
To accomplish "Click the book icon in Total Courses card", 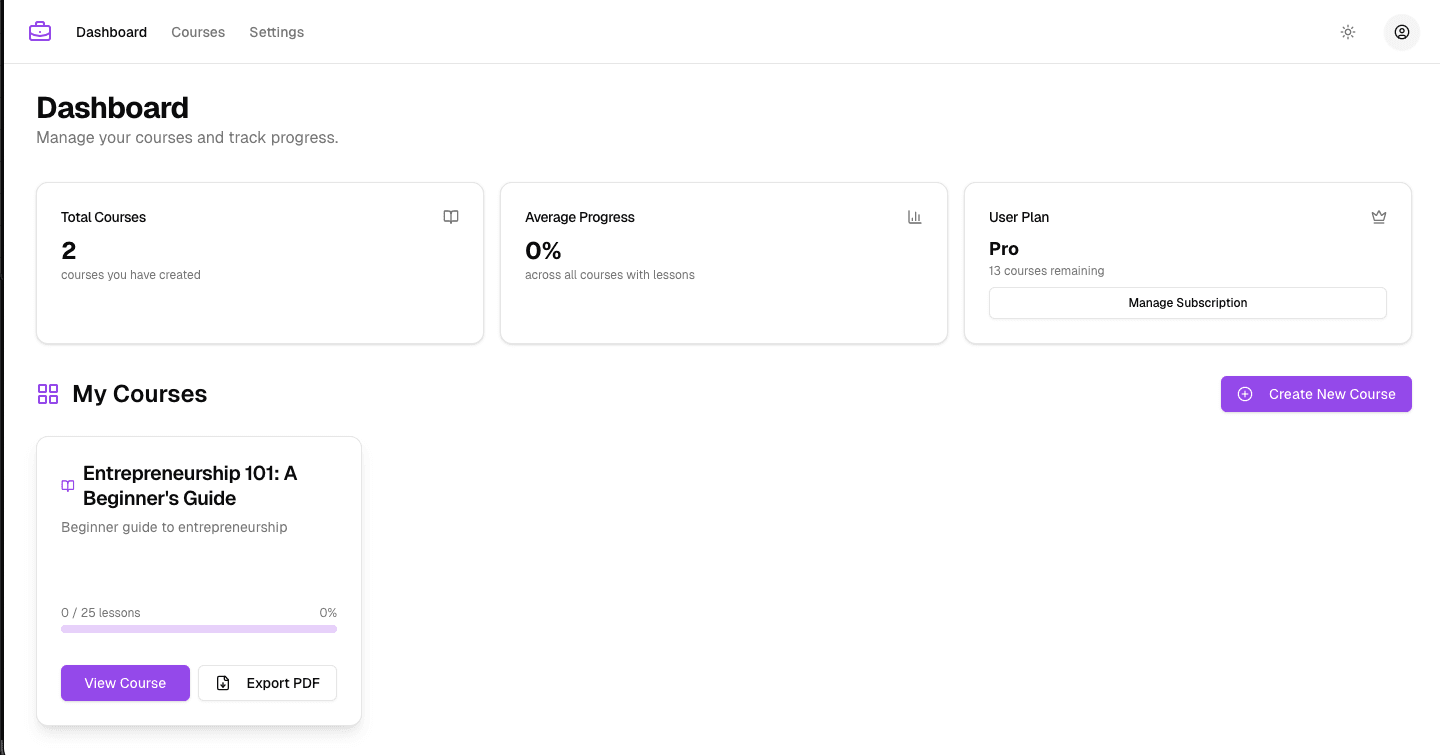I will pos(451,217).
